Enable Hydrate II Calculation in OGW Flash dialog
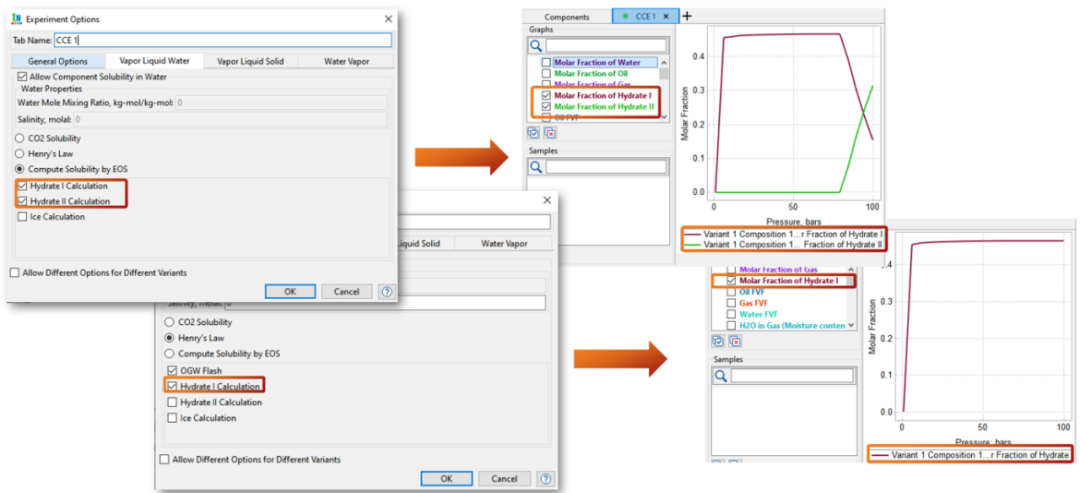The width and height of the screenshot is (1080, 493). point(172,402)
